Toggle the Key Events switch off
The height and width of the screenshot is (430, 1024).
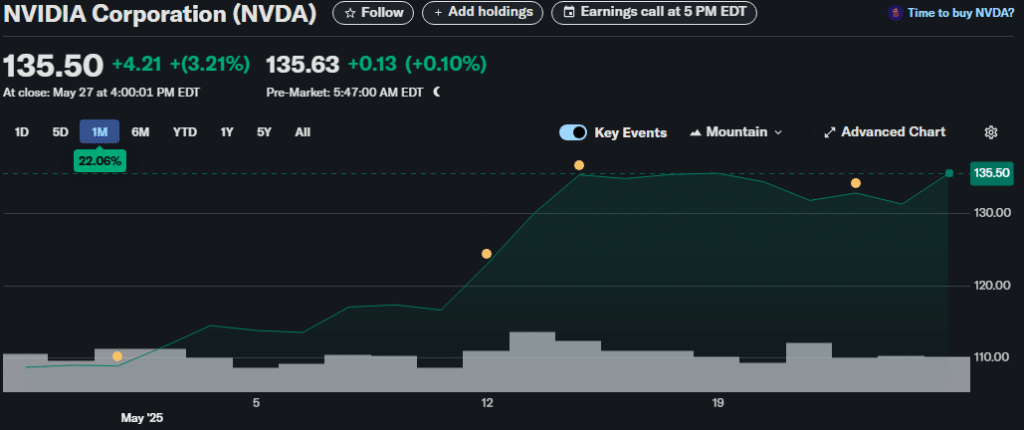coord(573,132)
